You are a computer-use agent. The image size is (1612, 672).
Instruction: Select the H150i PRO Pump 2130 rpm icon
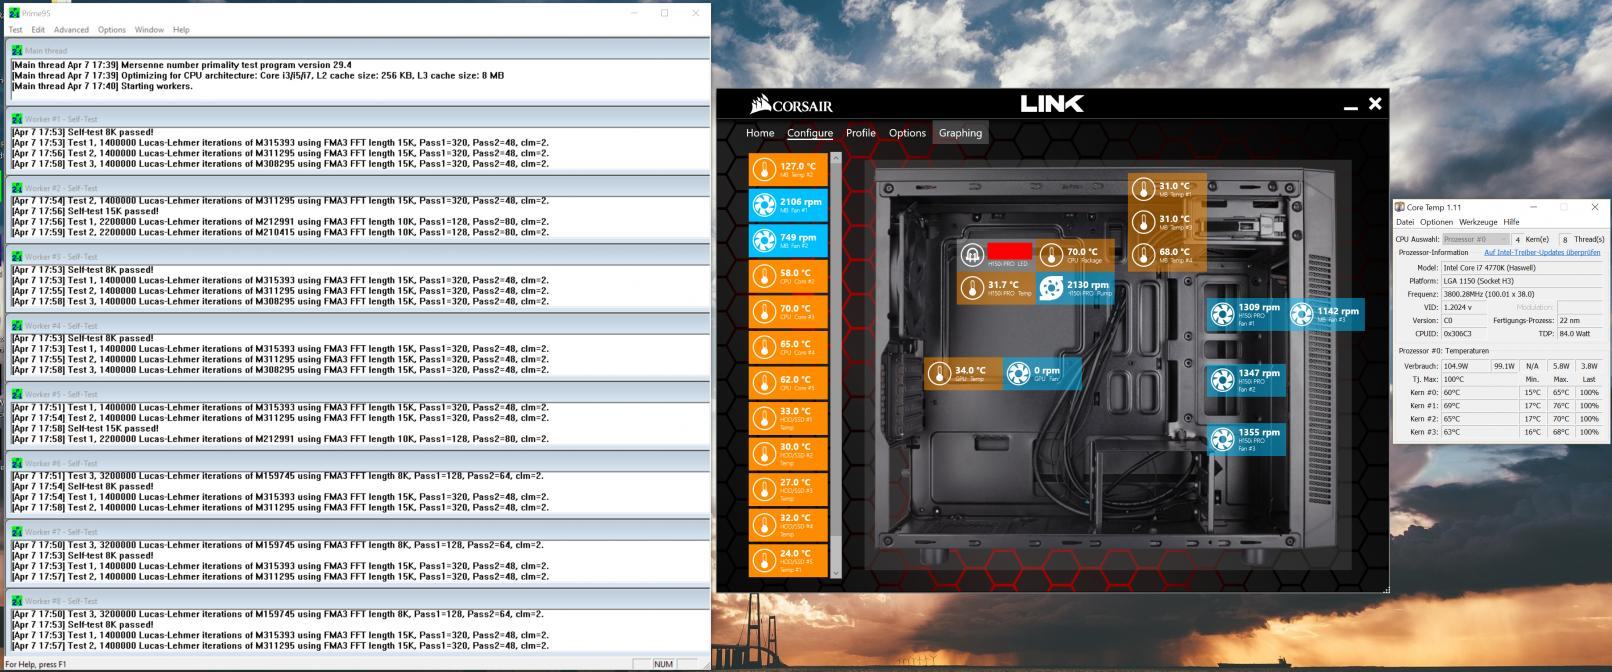point(1050,289)
